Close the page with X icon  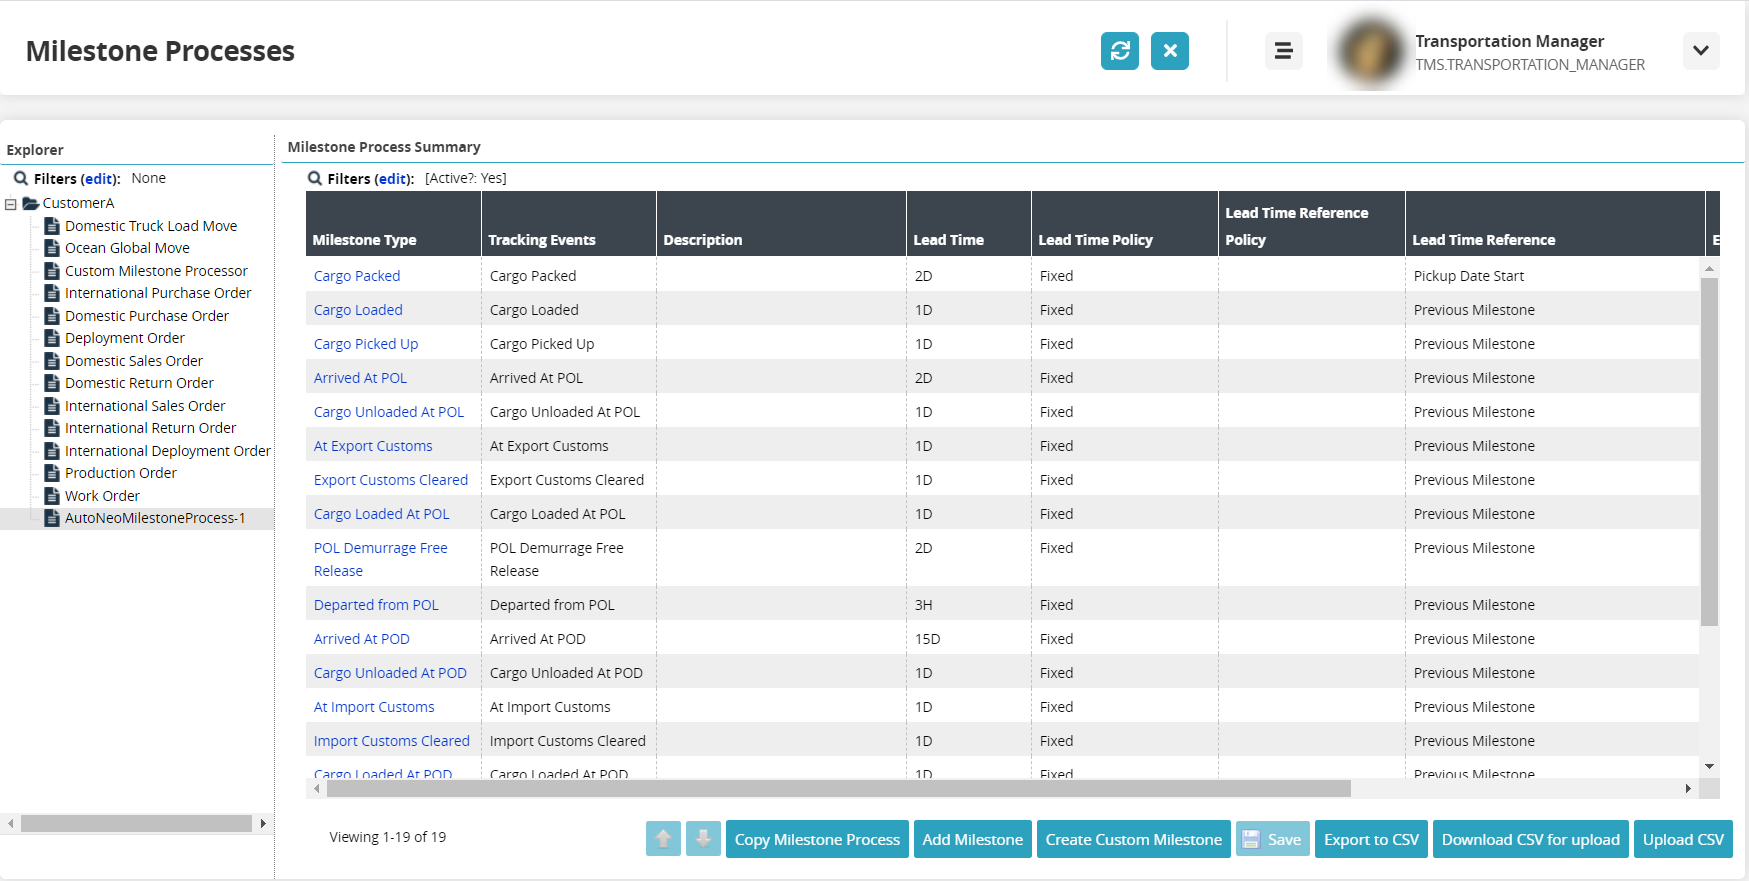click(x=1169, y=51)
